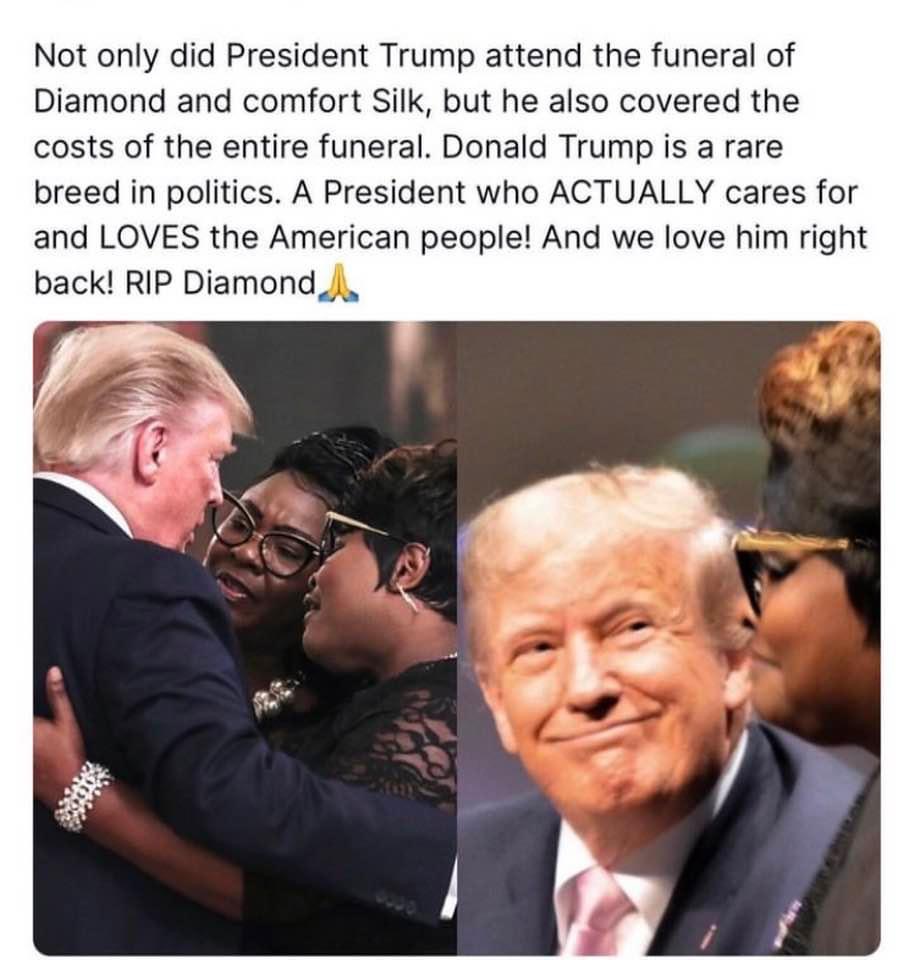Image resolution: width=915 pixels, height=960 pixels.
Task: Select the line starting "Not only did President"
Action: 414,56
